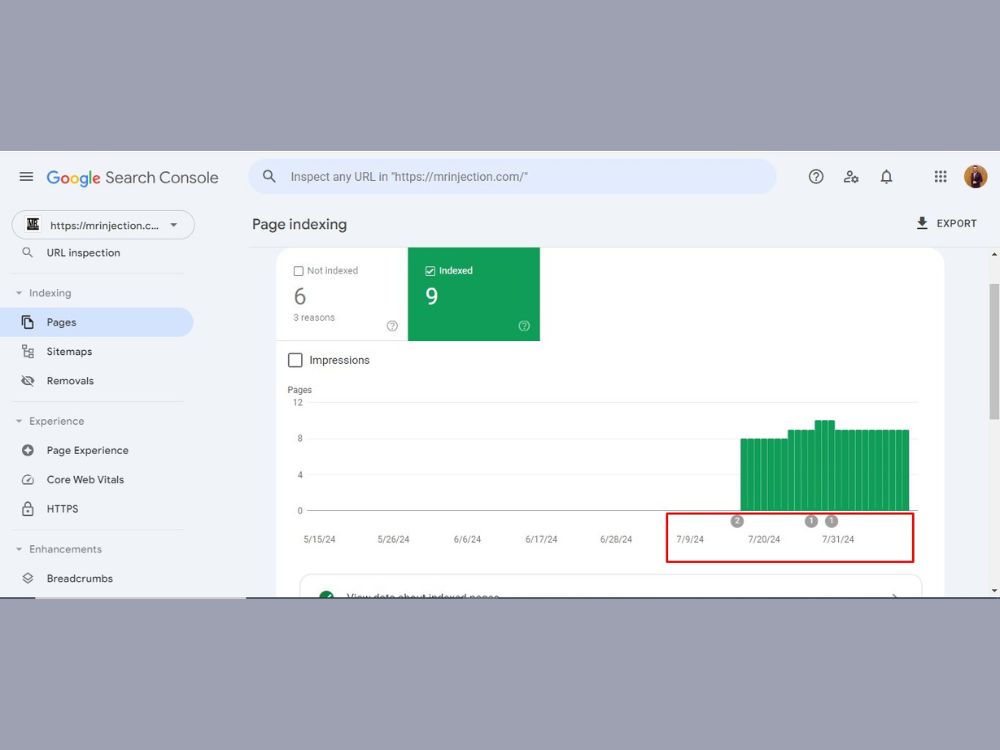This screenshot has height=750, width=1000.
Task: Toggle the Not indexed checkbox
Action: tap(298, 271)
